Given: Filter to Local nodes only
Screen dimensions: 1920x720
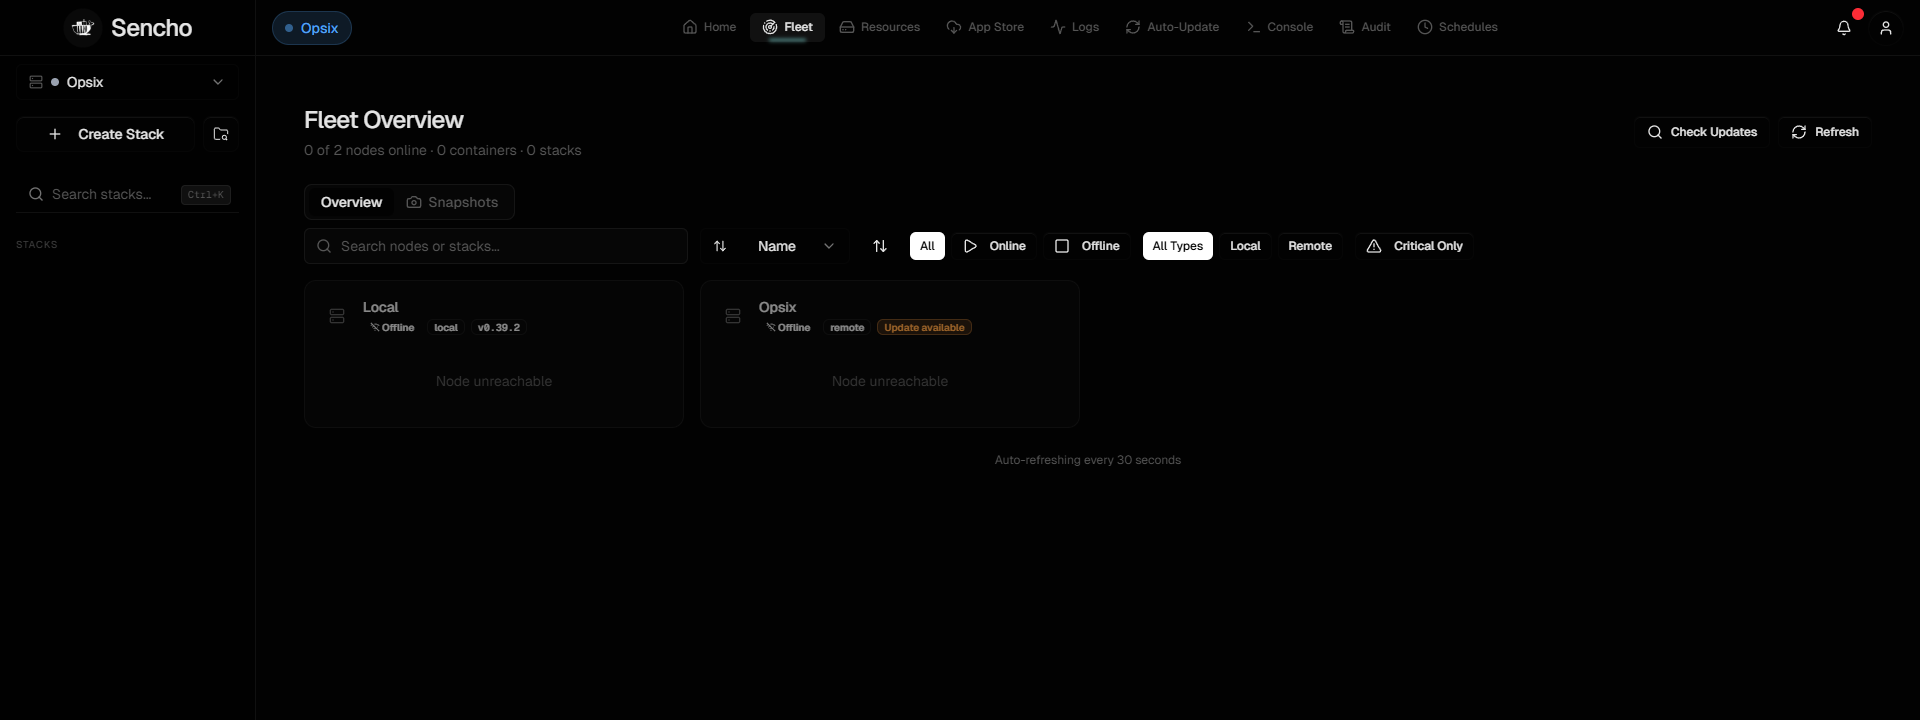Looking at the screenshot, I should pos(1245,246).
